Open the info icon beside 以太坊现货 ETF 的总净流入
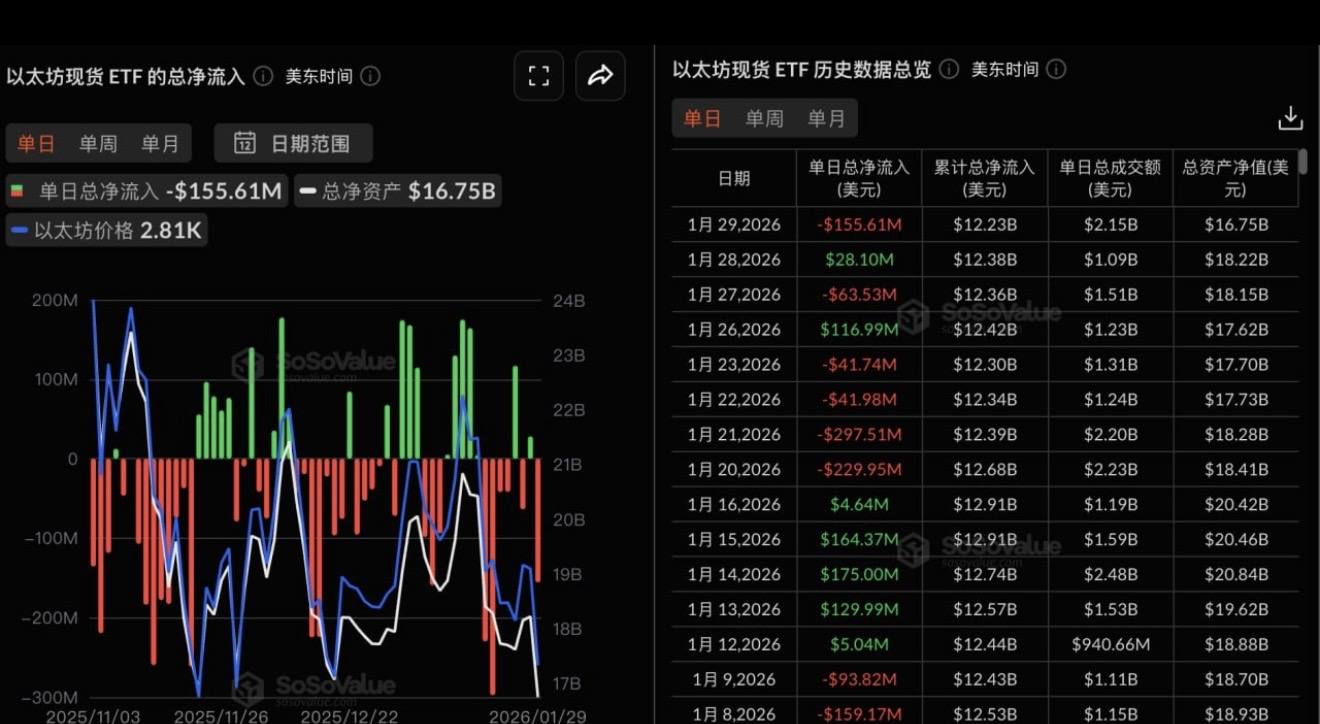This screenshot has width=1320, height=724. point(261,75)
